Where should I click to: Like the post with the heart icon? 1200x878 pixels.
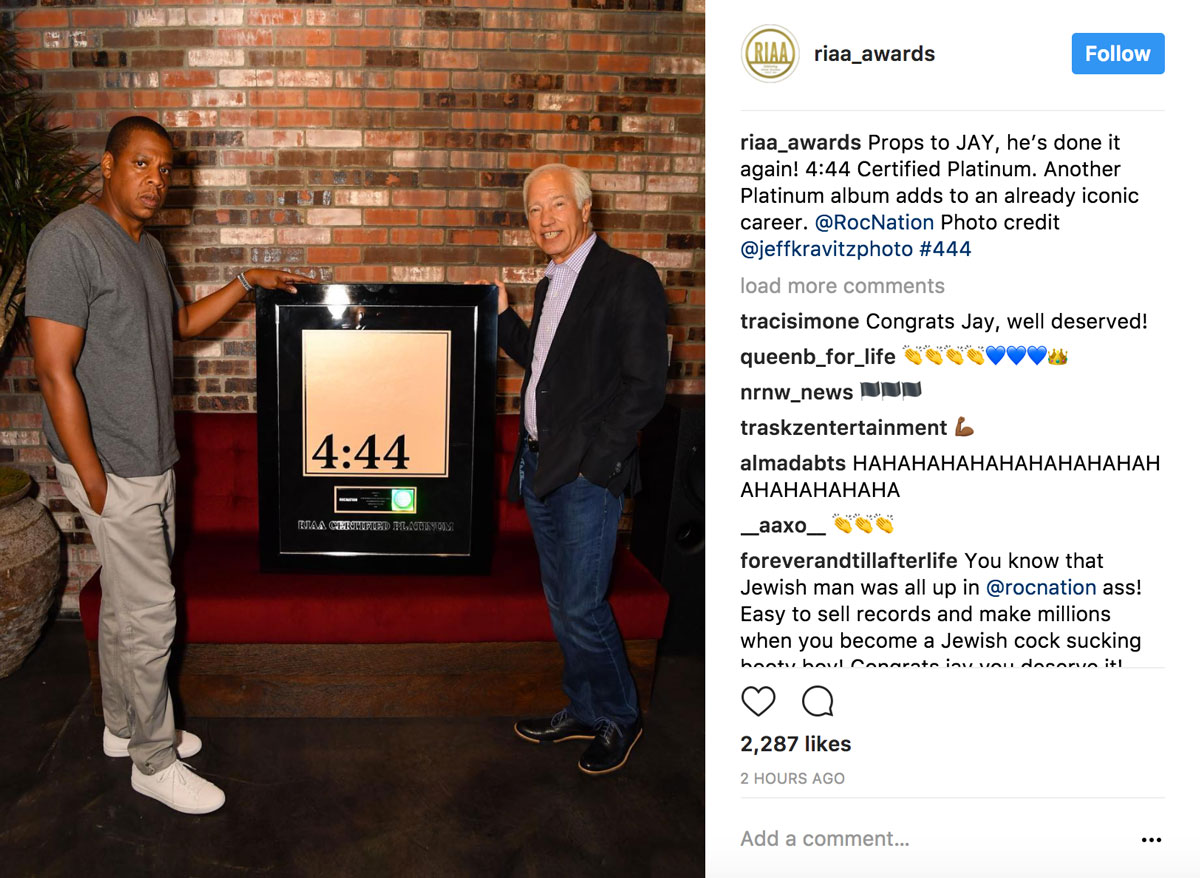758,701
